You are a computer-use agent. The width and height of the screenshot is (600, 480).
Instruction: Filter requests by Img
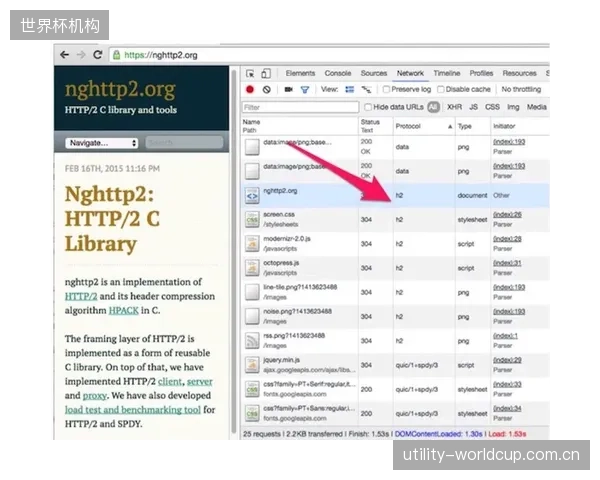click(513, 107)
